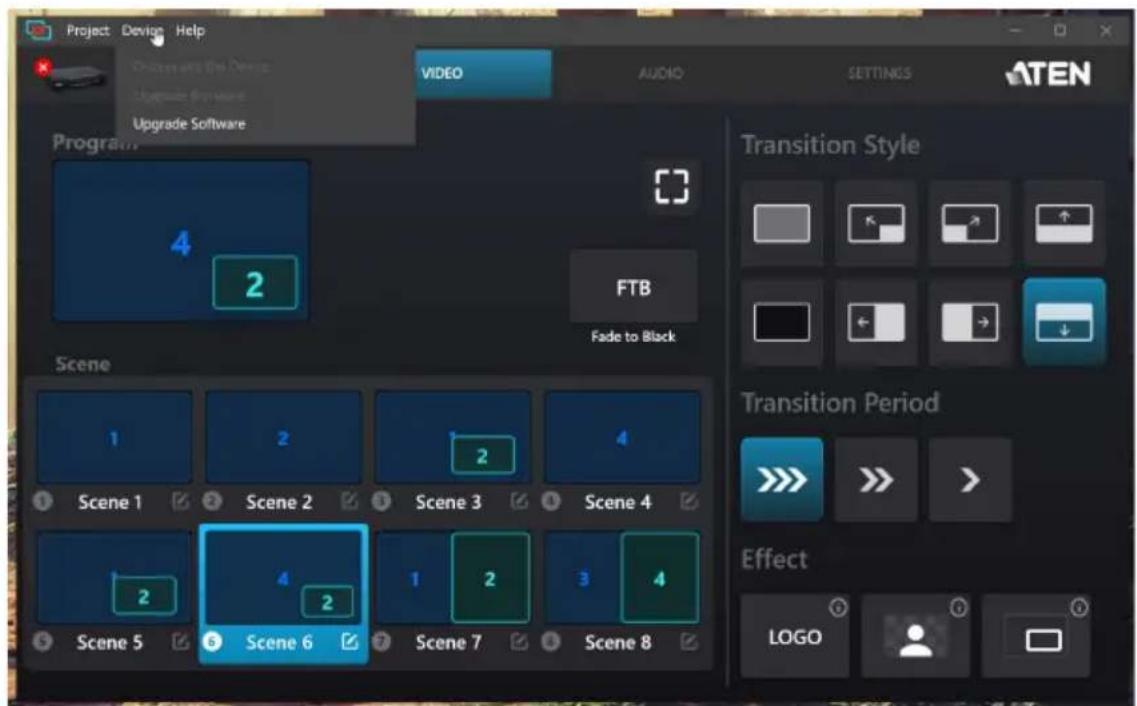Select Scene 8 side-by-side thumbnail

622,578
